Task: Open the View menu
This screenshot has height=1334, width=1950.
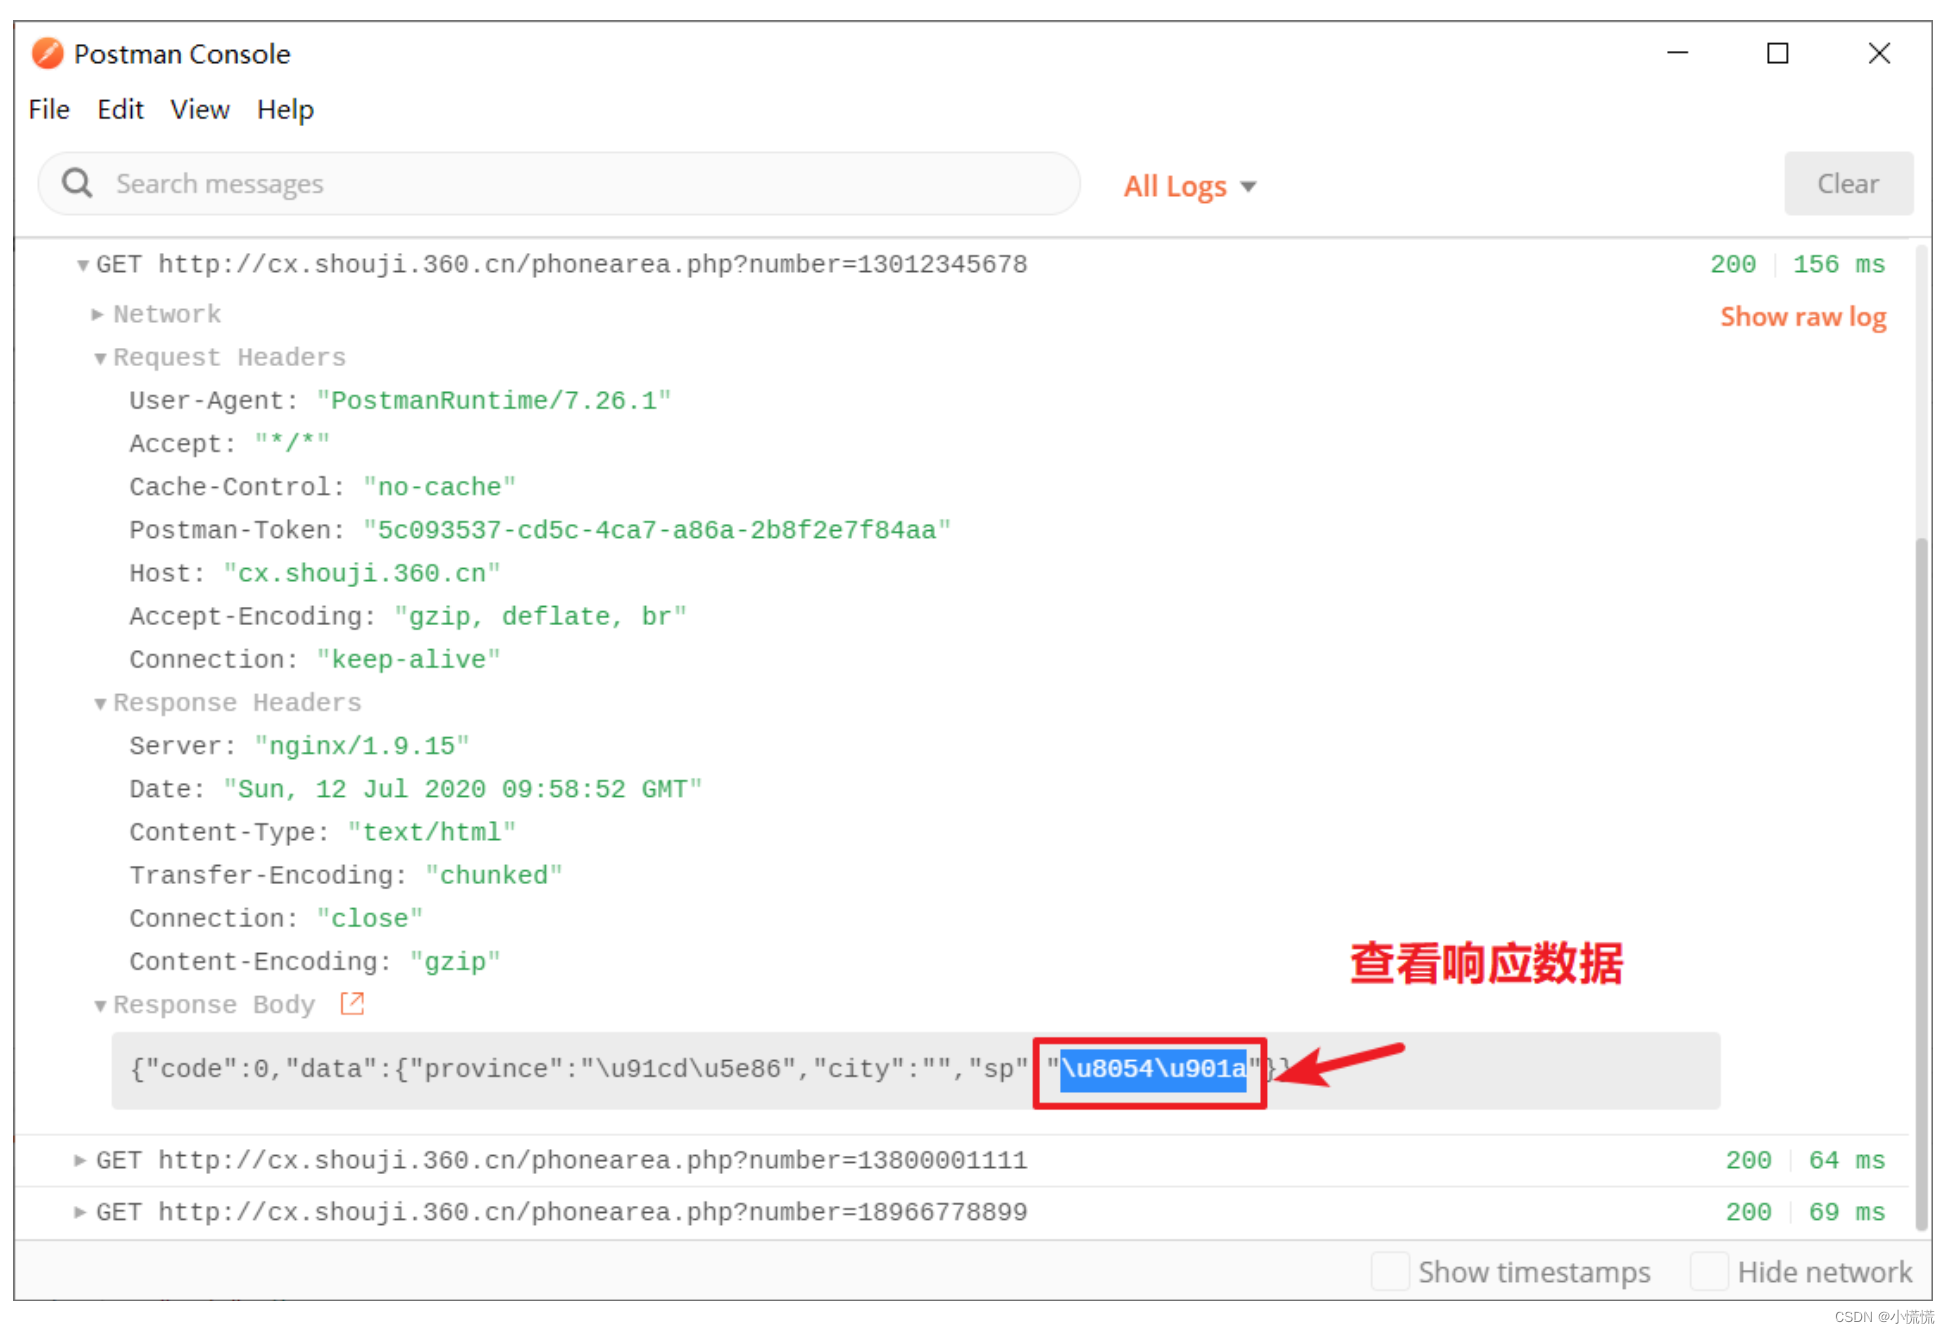Action: pos(200,109)
